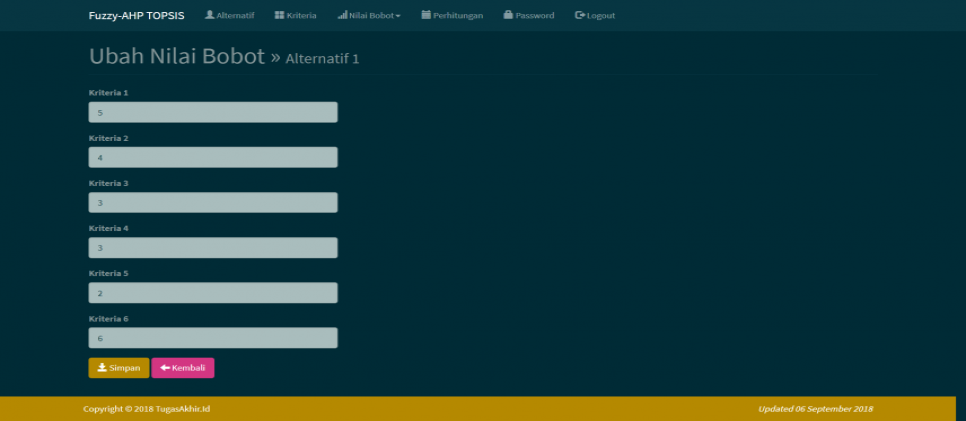The width and height of the screenshot is (966, 421).
Task: Click the Alternatif 1 breadcrumb subtitle
Action: tap(322, 59)
